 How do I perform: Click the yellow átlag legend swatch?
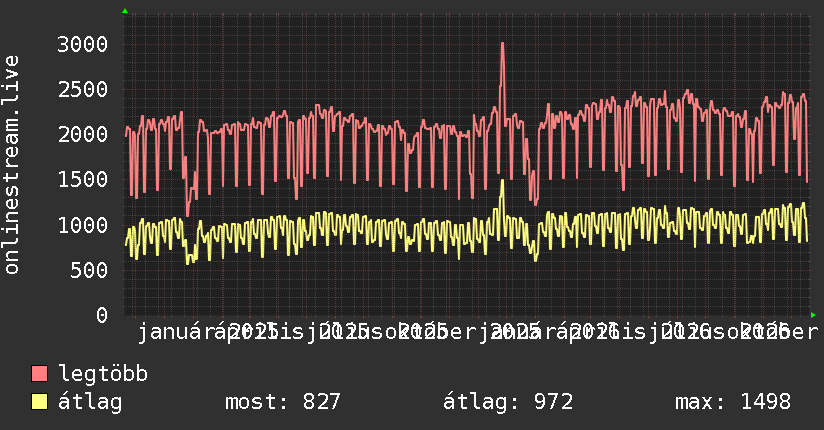click(x=39, y=402)
